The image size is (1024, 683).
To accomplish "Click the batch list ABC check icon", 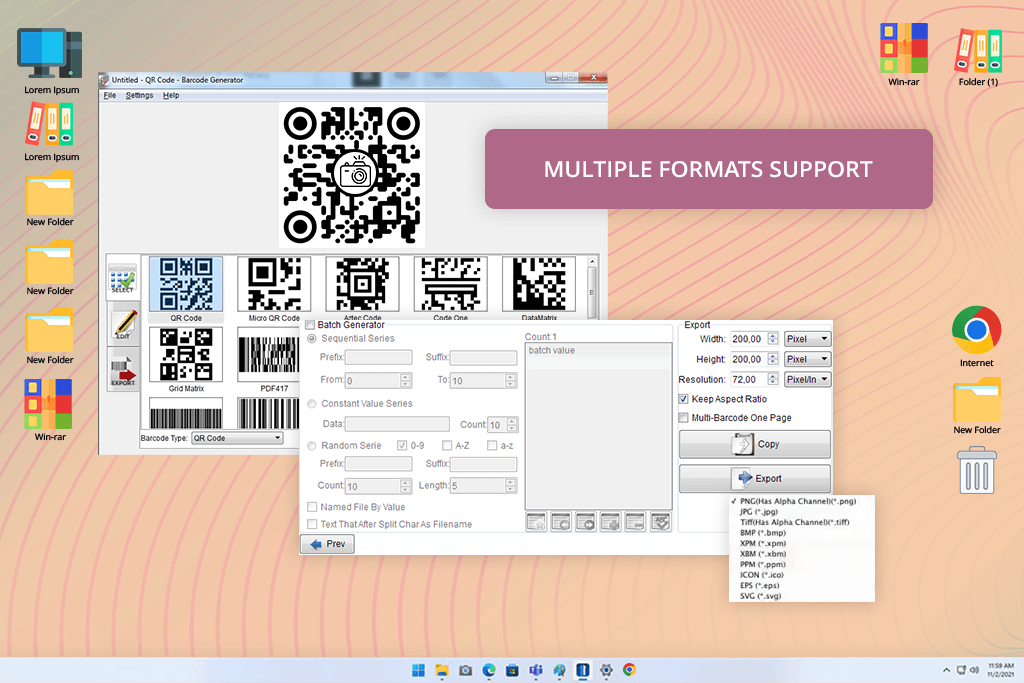I will tap(660, 522).
